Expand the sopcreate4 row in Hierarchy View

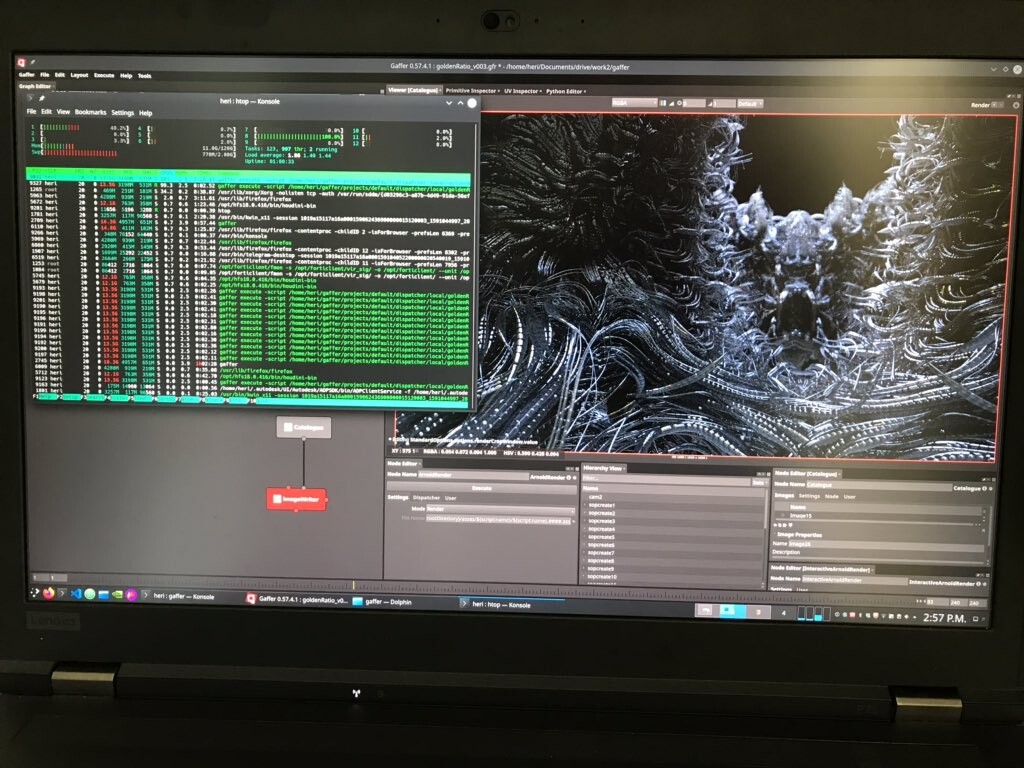click(x=585, y=529)
